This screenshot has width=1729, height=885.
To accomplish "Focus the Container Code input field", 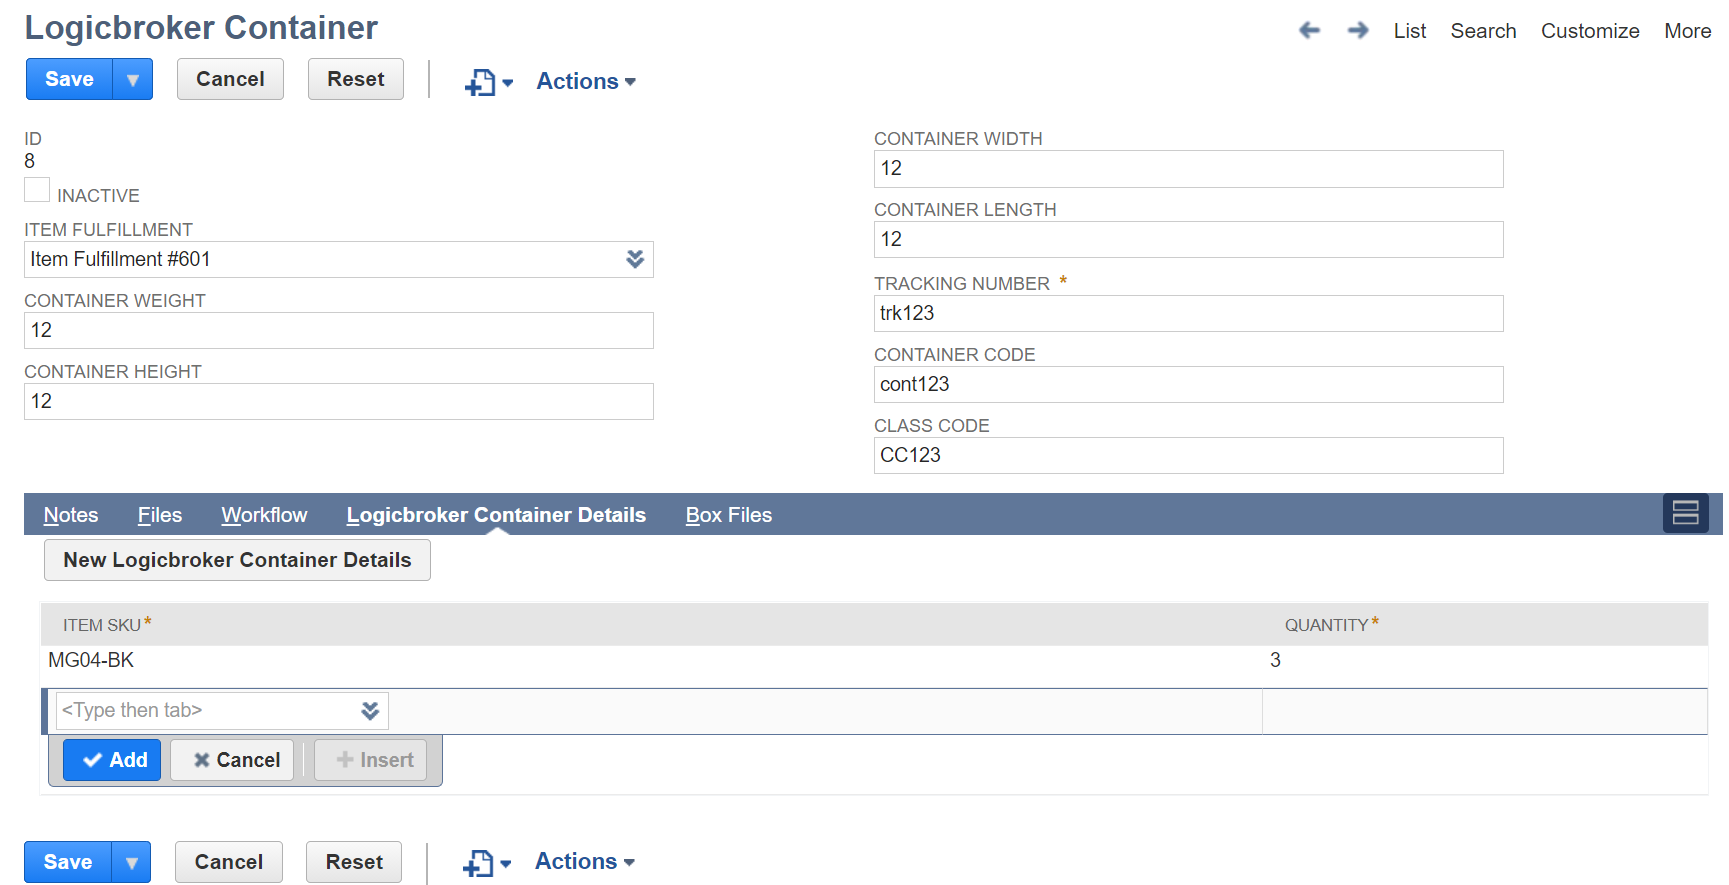I will click(x=1187, y=384).
